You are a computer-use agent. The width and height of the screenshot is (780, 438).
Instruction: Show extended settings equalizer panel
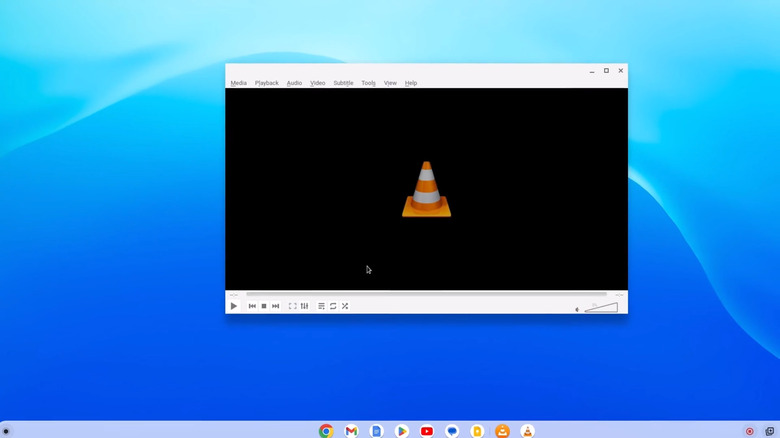coord(304,306)
